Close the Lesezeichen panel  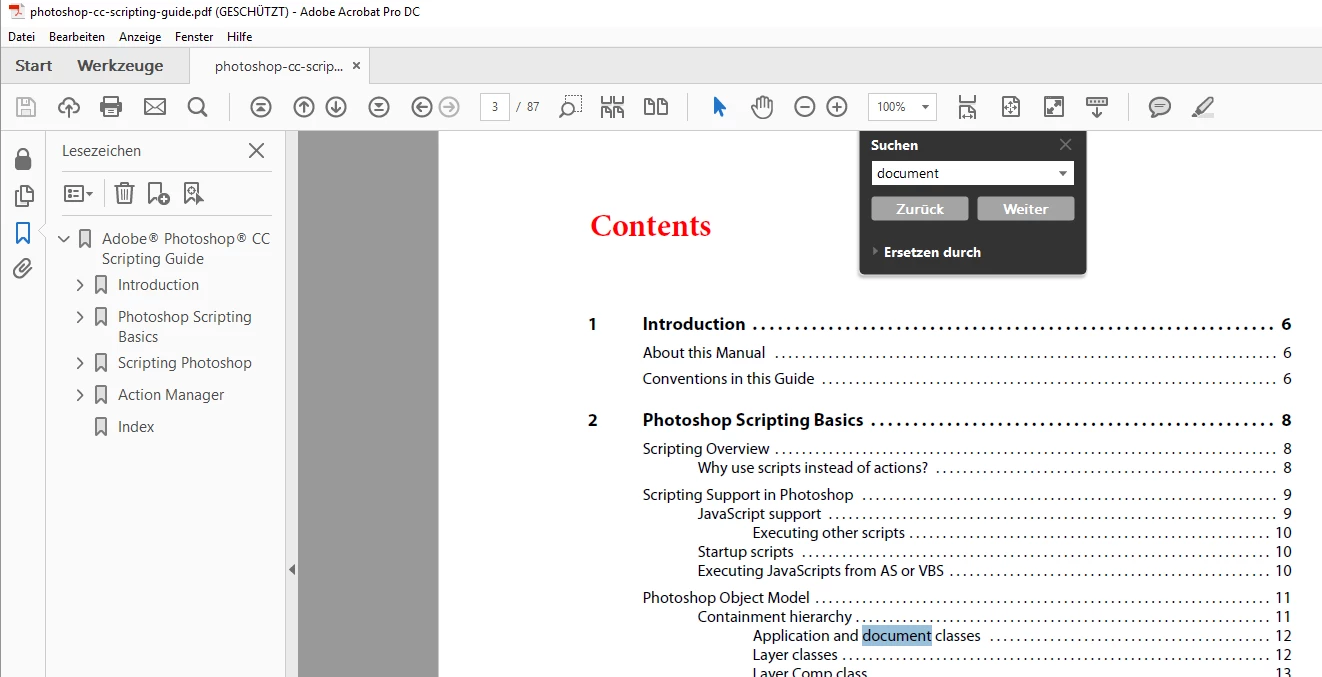tap(257, 151)
